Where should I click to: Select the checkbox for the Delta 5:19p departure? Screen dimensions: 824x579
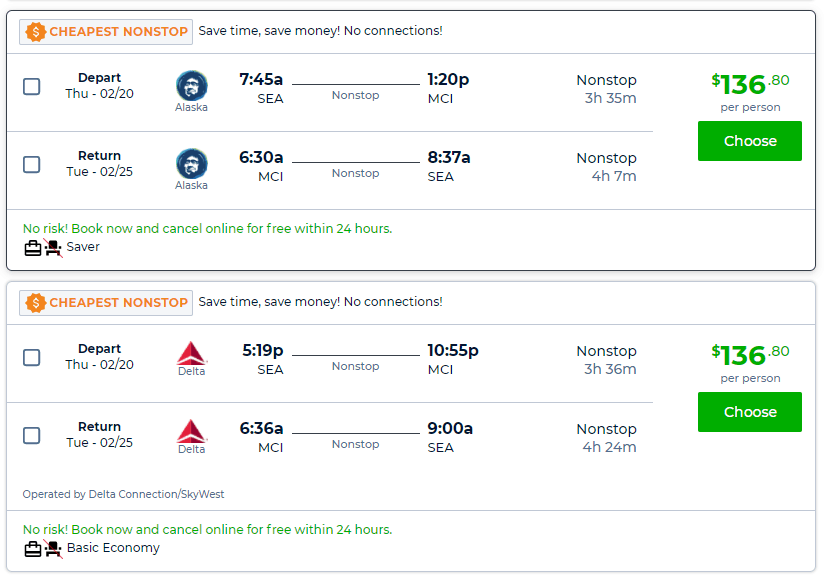[x=31, y=358]
